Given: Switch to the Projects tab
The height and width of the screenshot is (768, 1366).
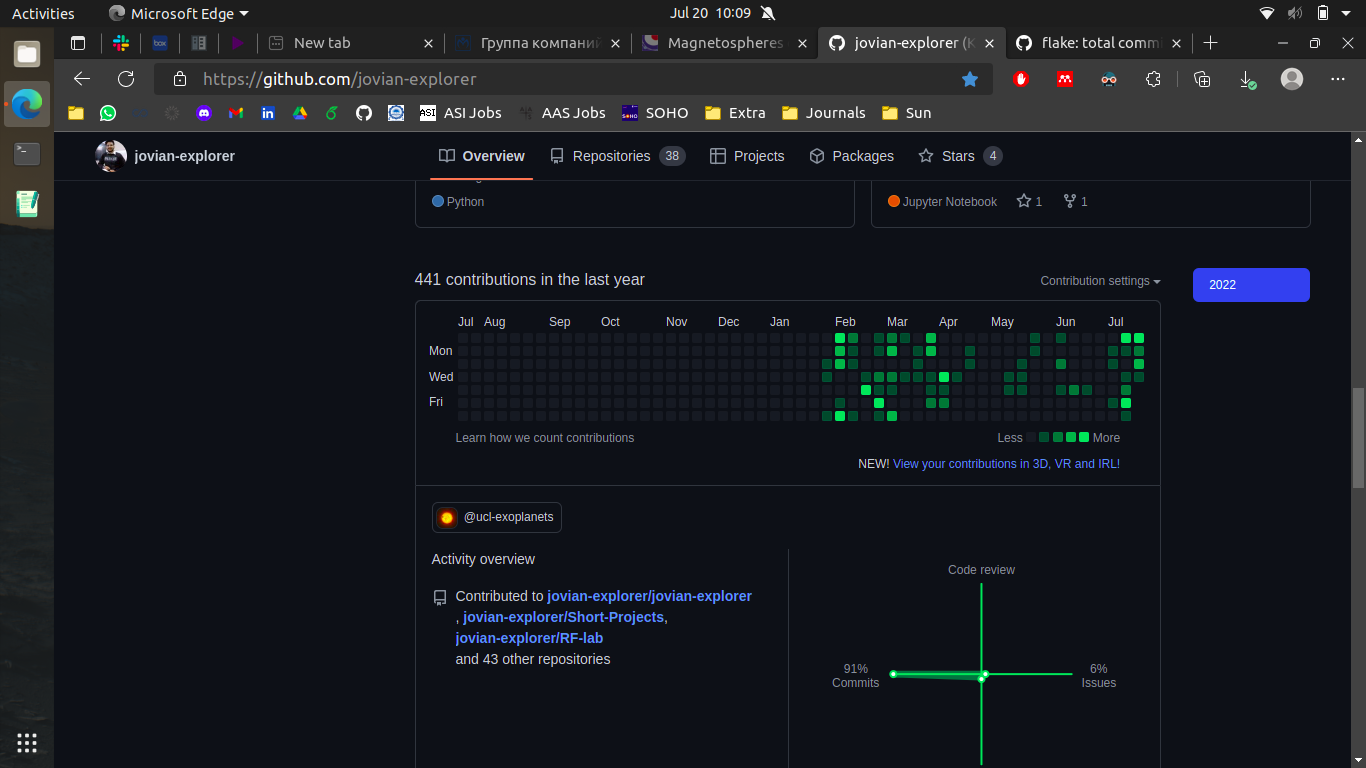Looking at the screenshot, I should coord(747,156).
